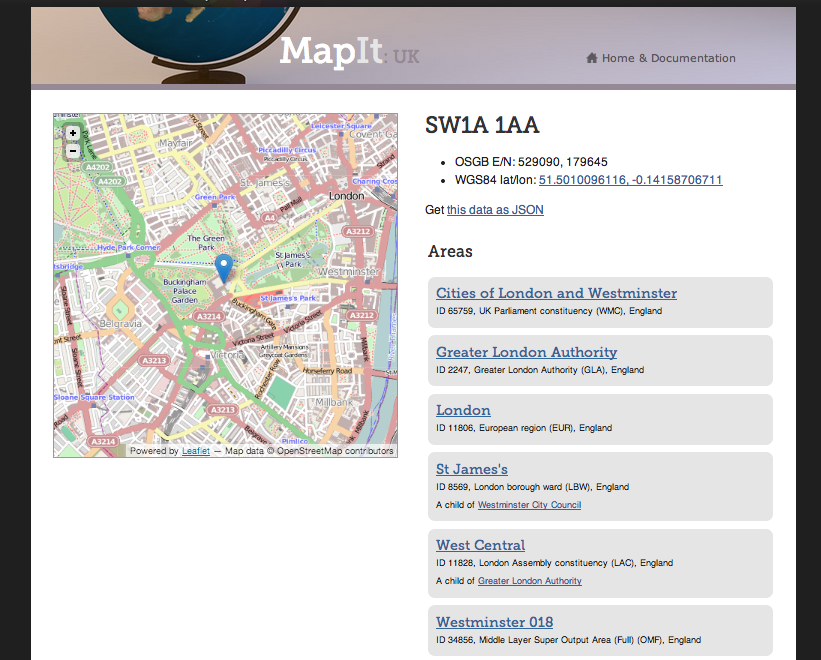Open West Central constituency area
This screenshot has width=821, height=660.
tap(481, 545)
